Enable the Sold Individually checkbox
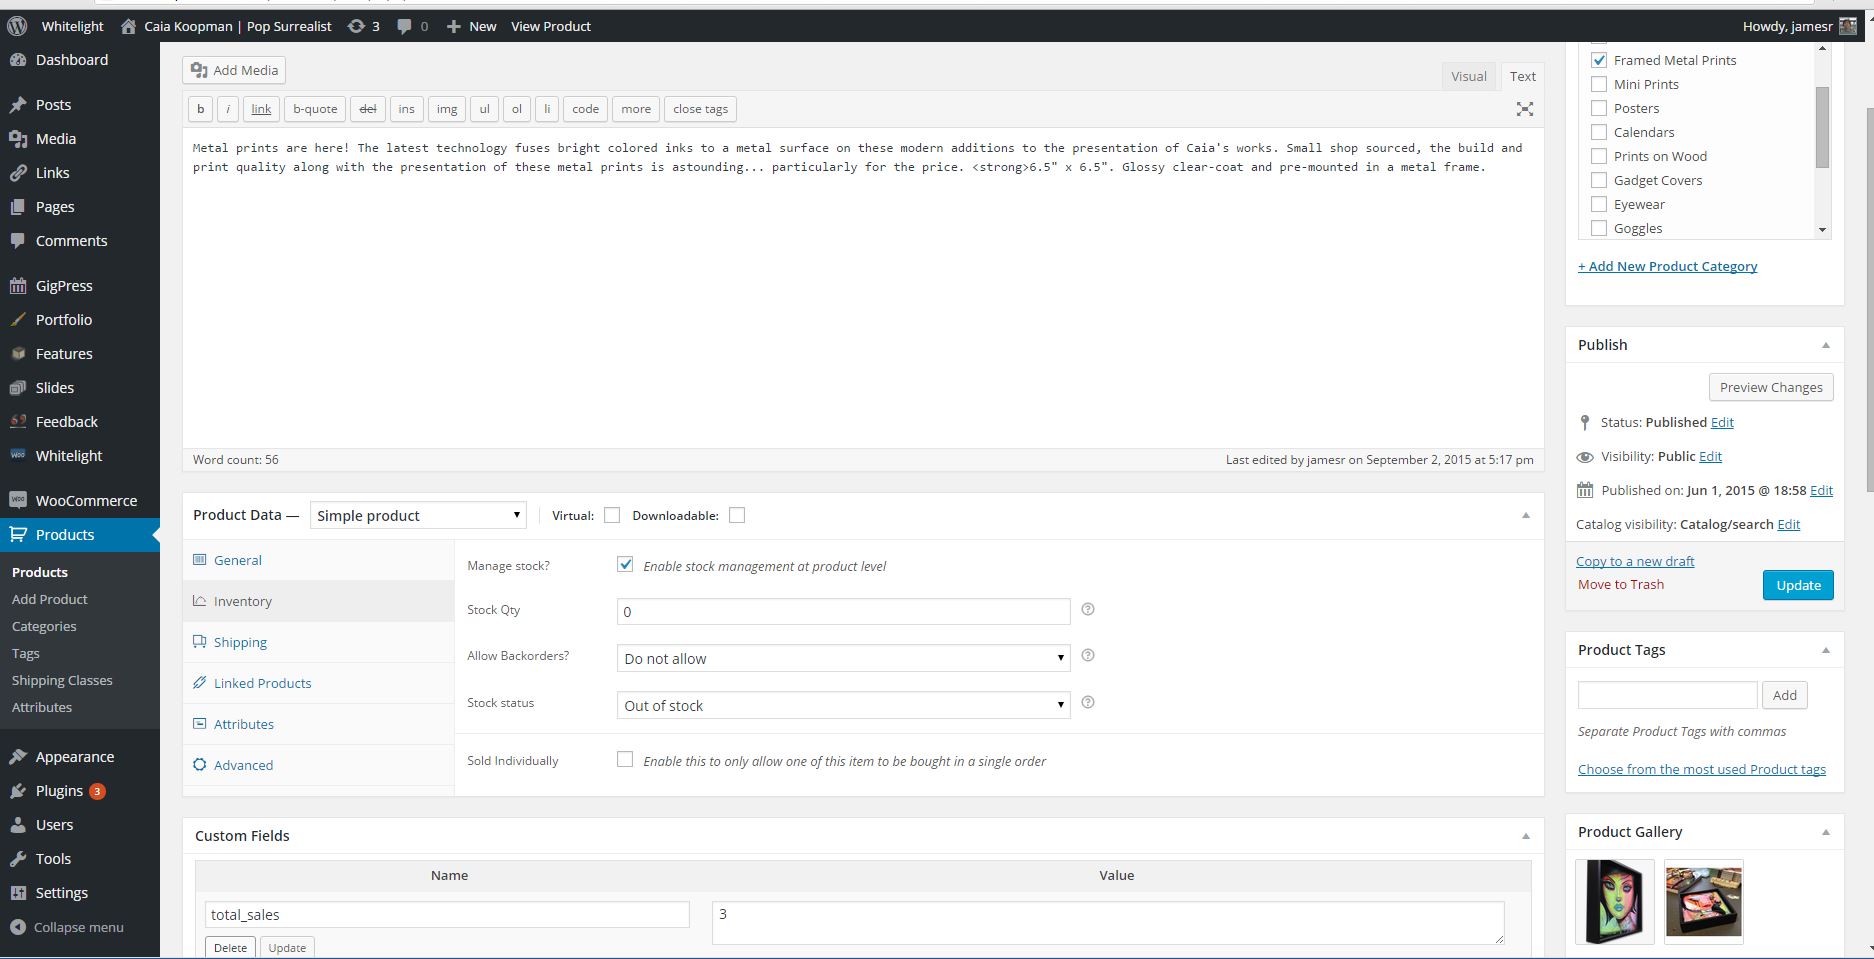This screenshot has width=1874, height=959. (625, 759)
